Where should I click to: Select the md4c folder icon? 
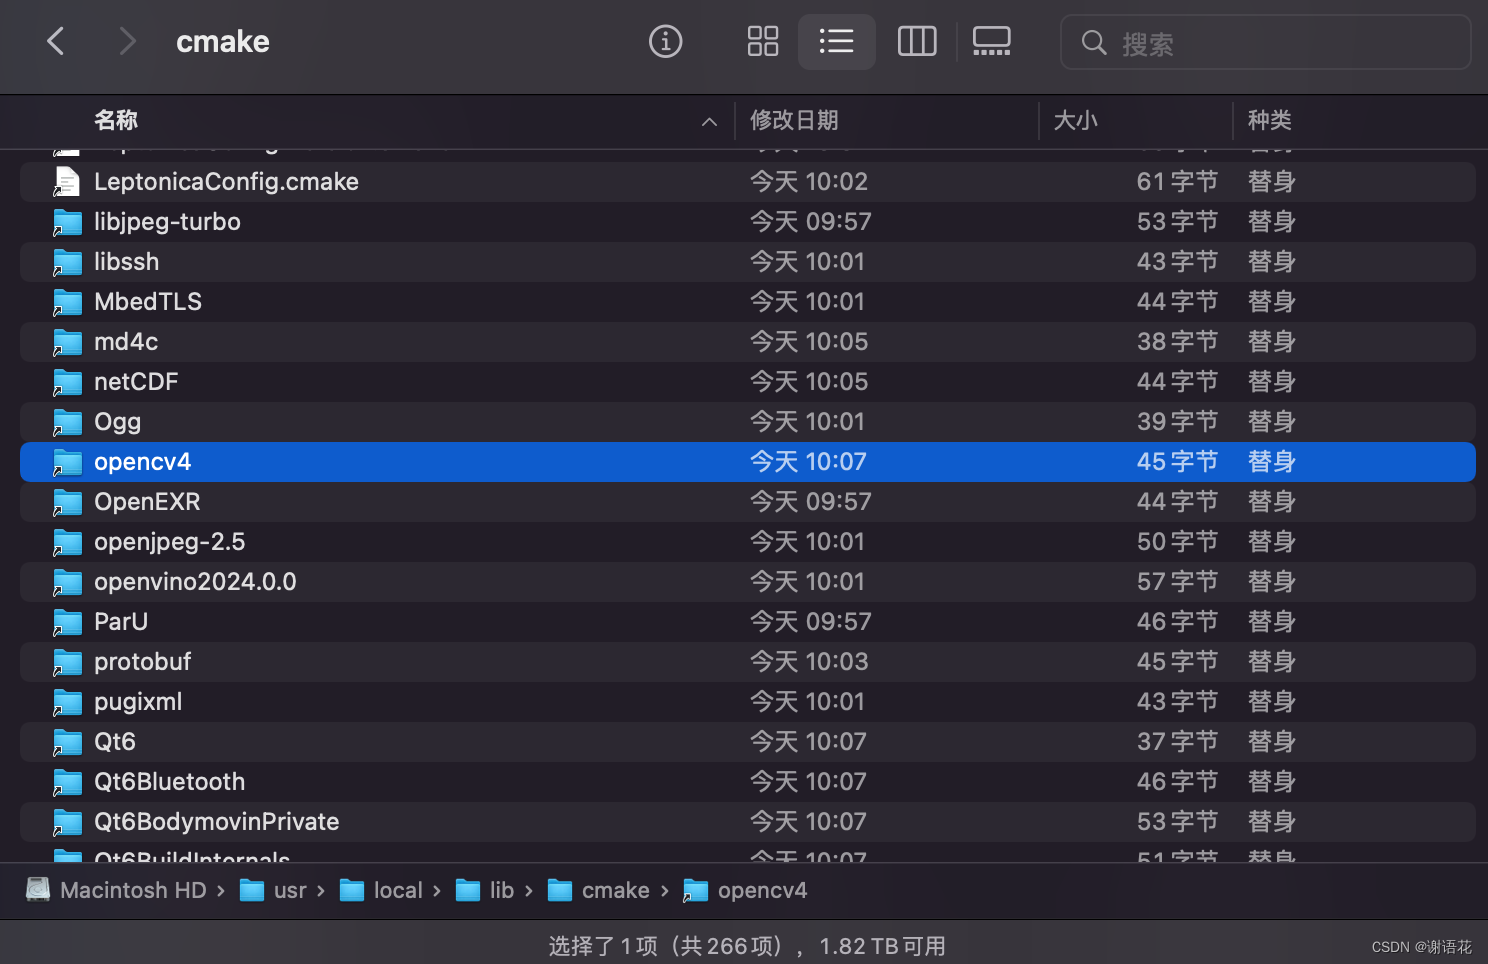(x=67, y=342)
